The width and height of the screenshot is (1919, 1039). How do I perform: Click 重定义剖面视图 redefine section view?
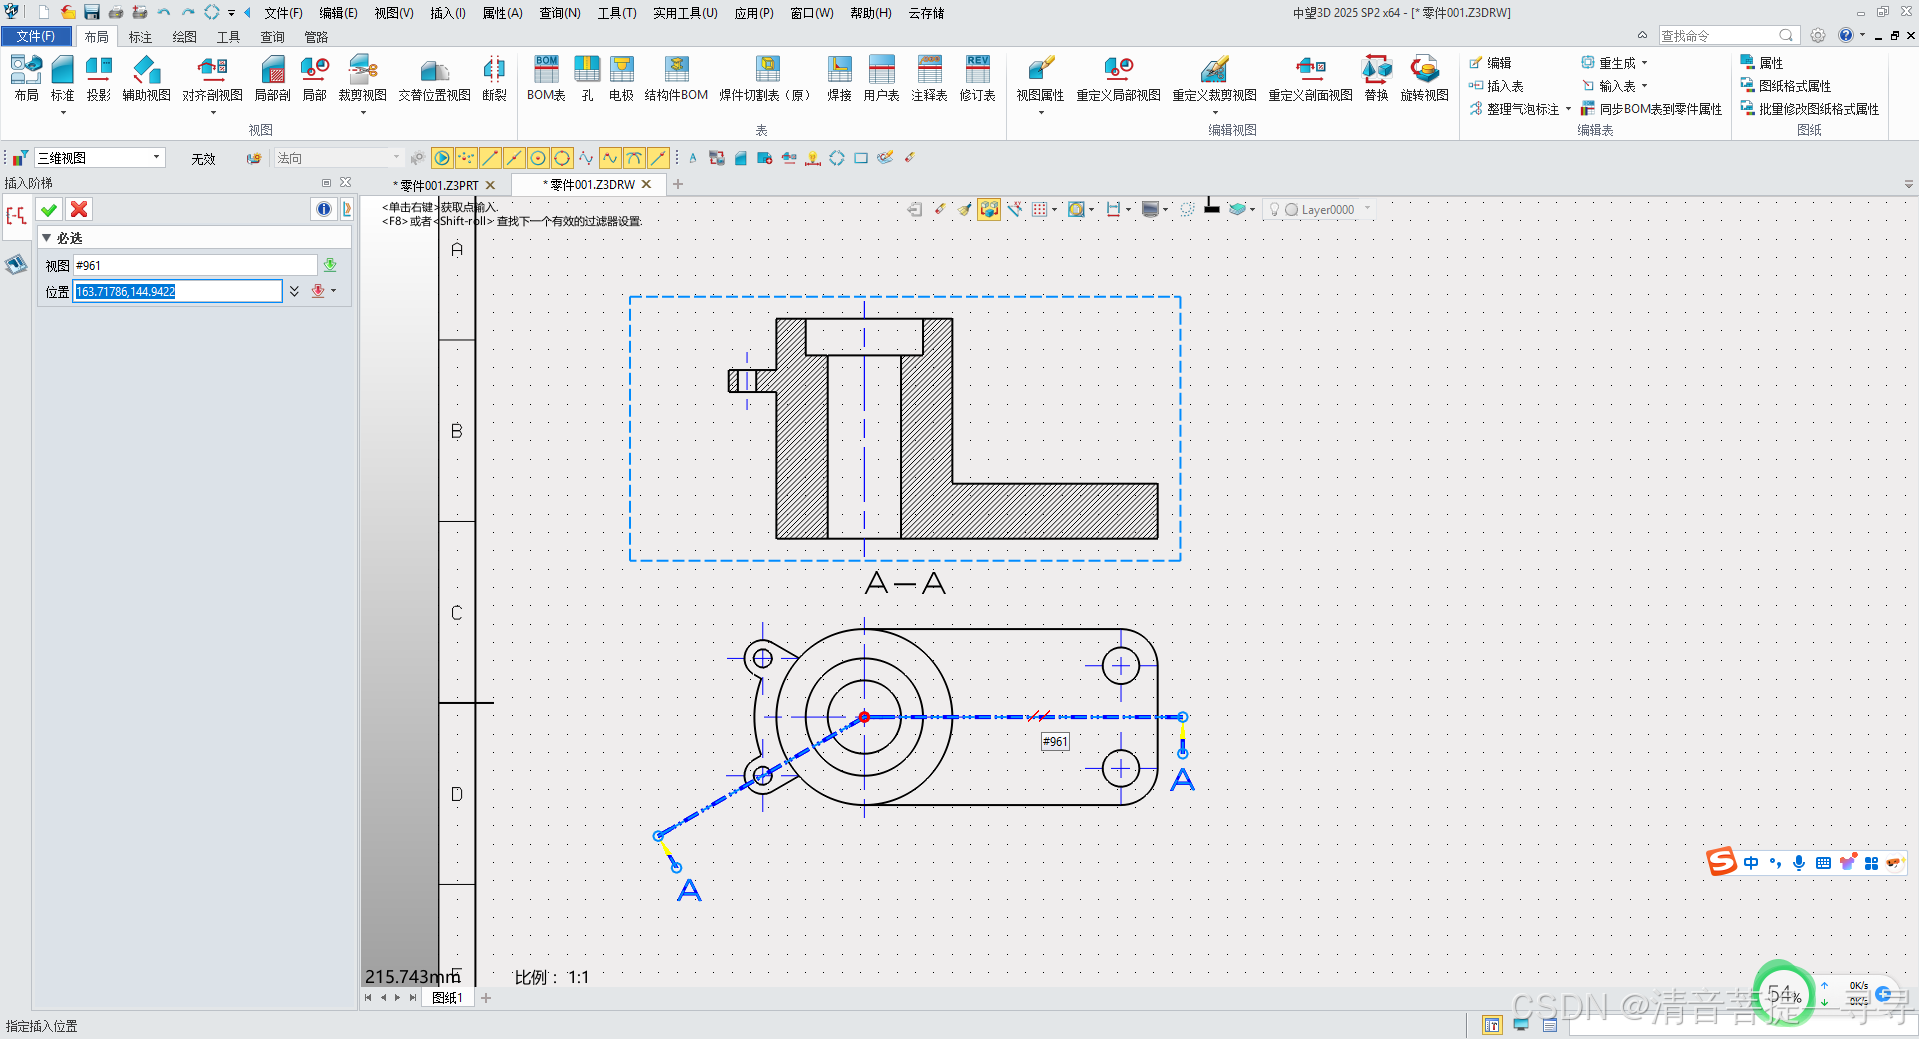click(1310, 78)
